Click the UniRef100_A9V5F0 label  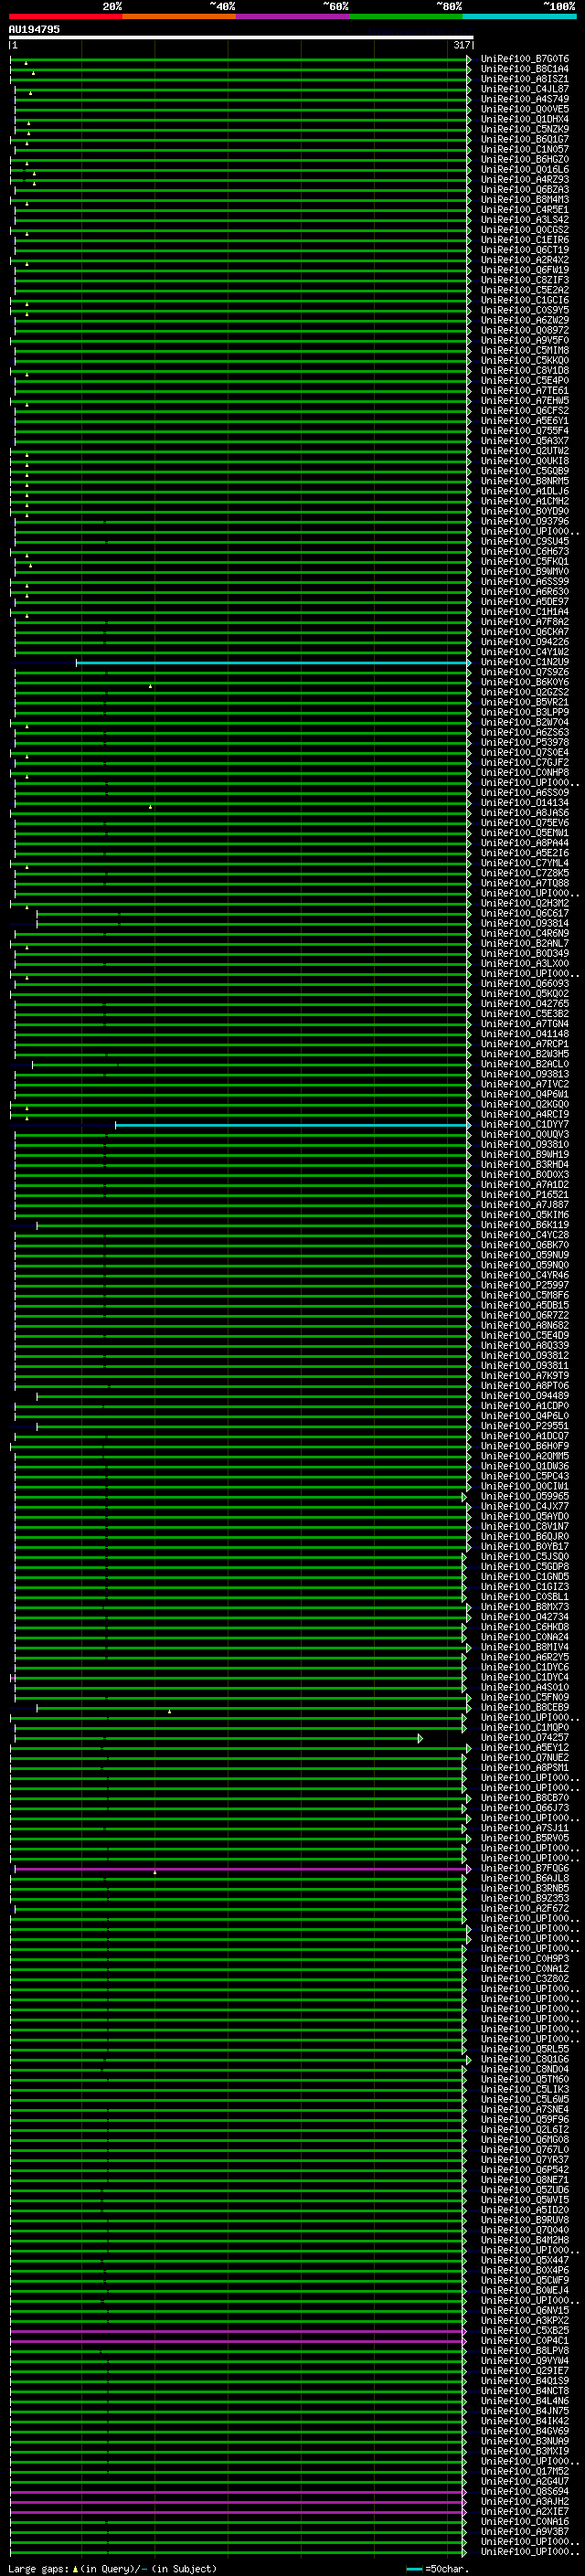click(x=525, y=340)
